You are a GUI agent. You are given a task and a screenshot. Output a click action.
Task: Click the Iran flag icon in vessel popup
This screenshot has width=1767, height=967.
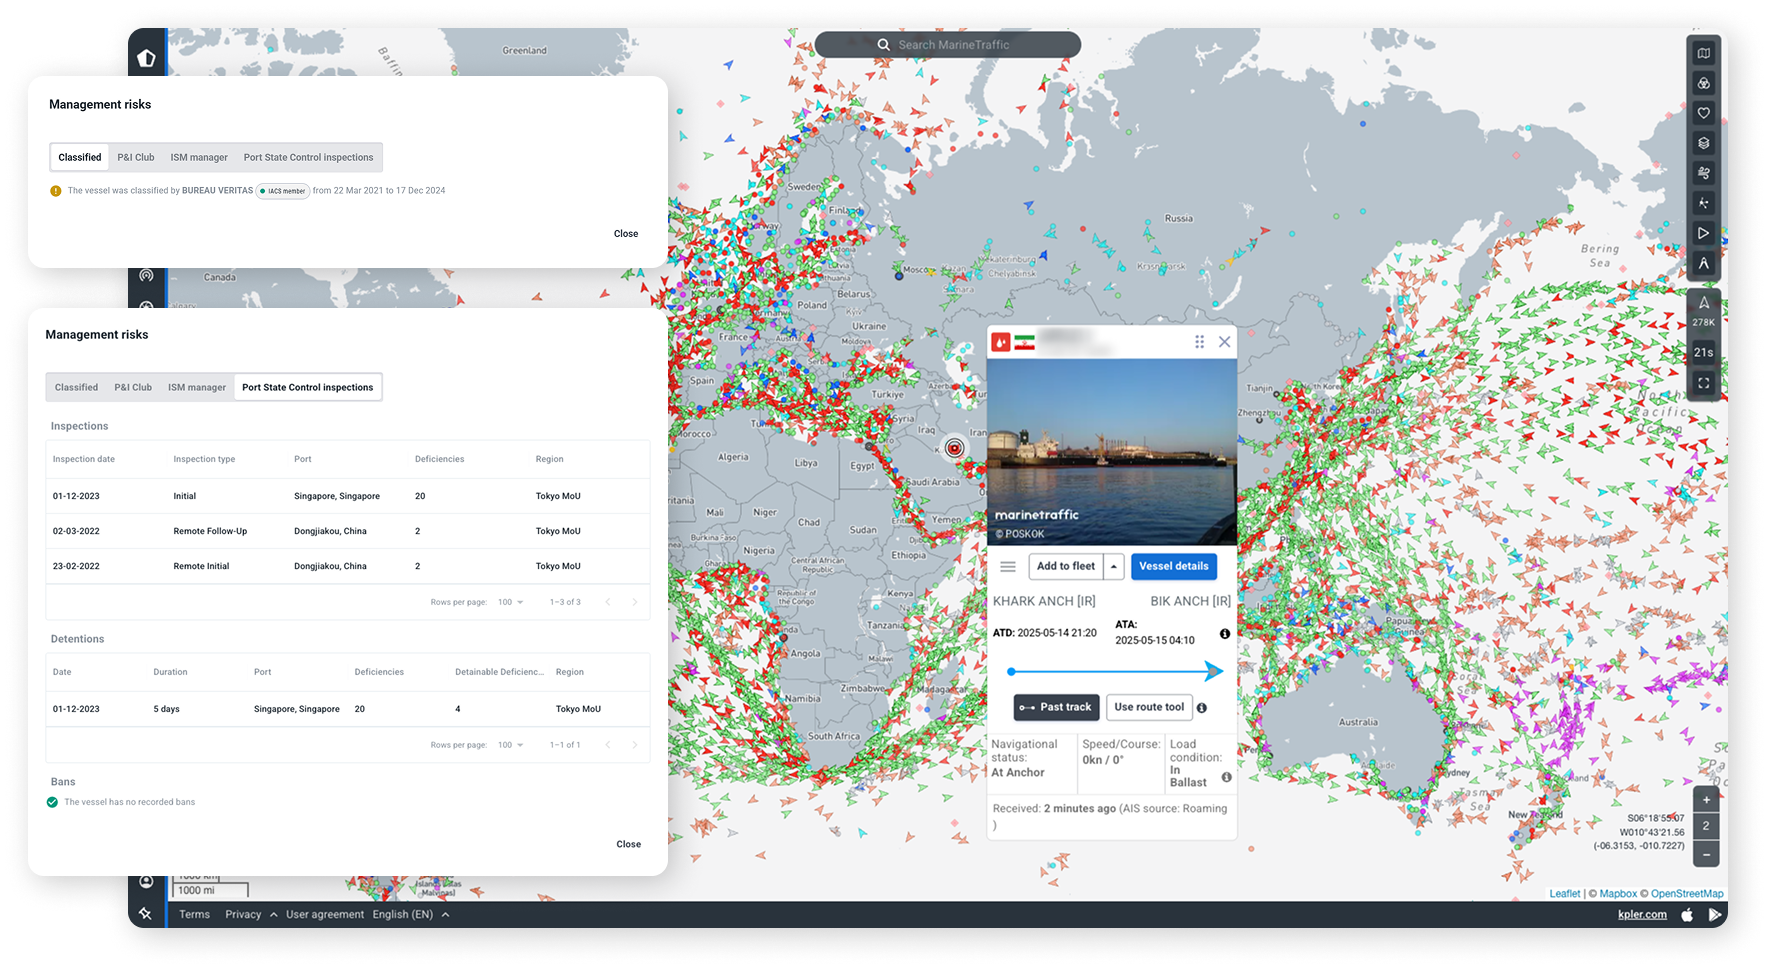click(x=1024, y=342)
